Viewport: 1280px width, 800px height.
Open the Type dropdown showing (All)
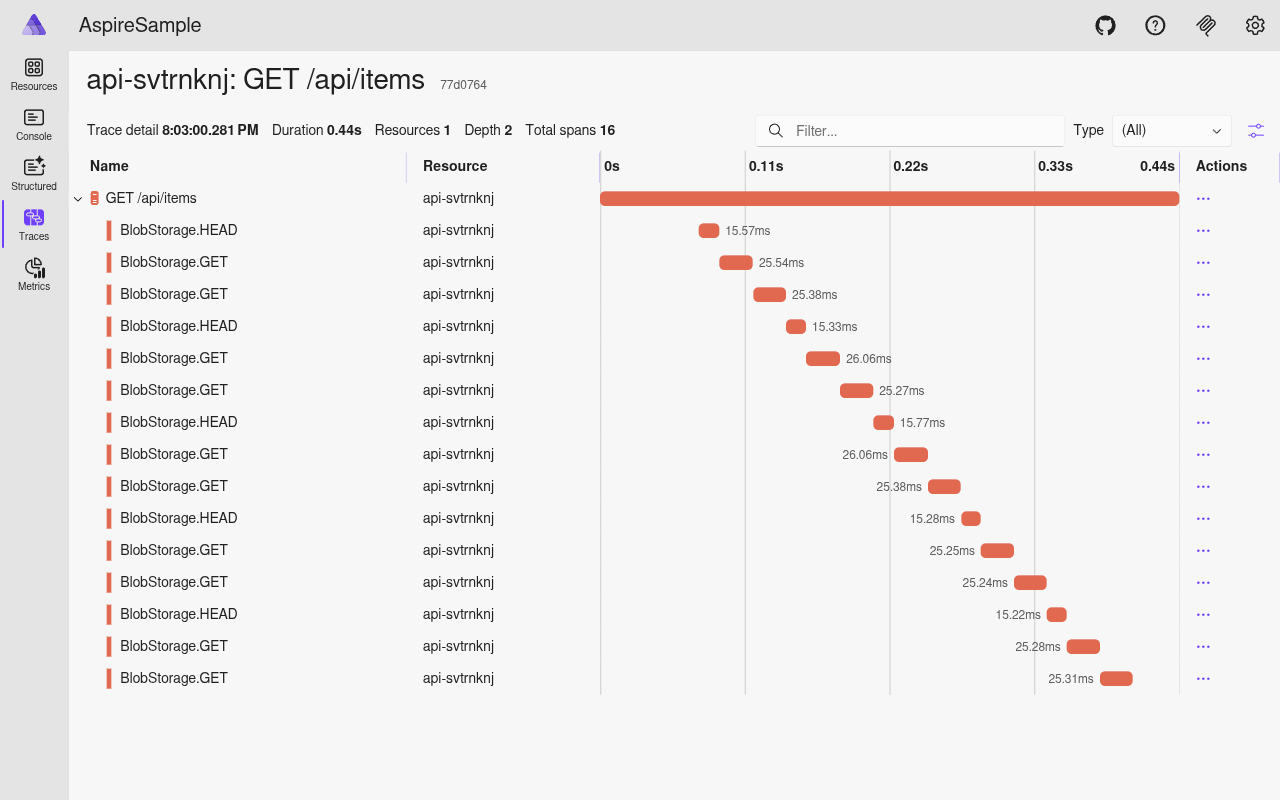point(1171,130)
